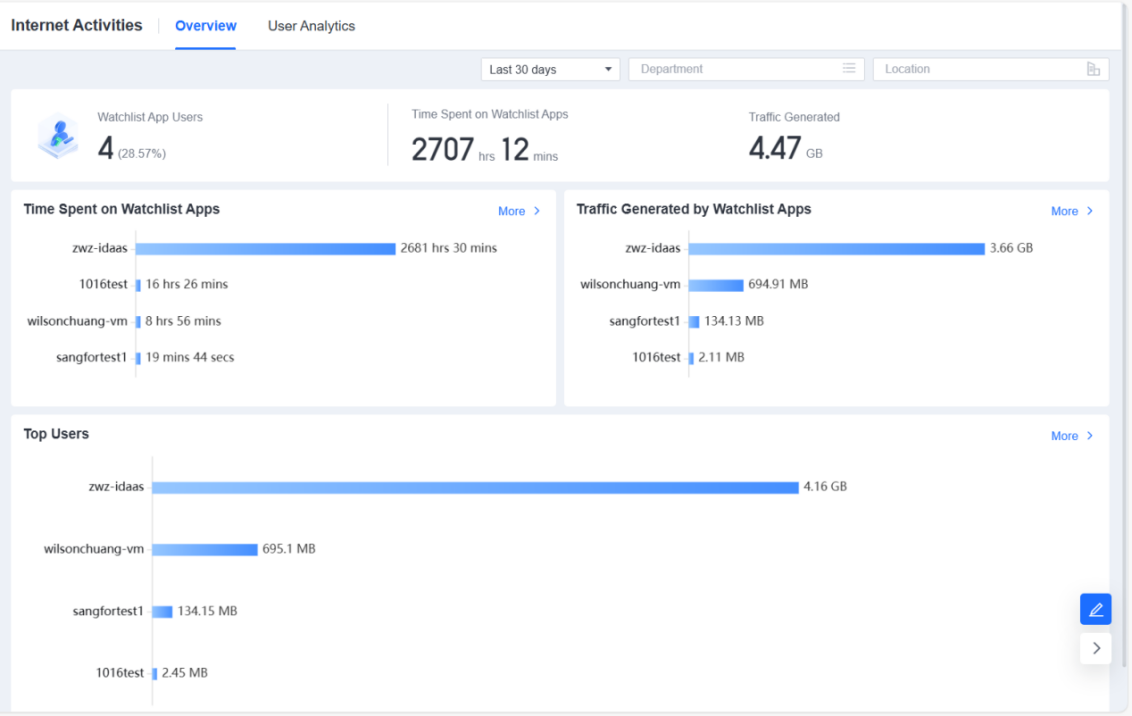Click the 1016test label in Top Users
The image size is (1132, 716).
(120, 673)
